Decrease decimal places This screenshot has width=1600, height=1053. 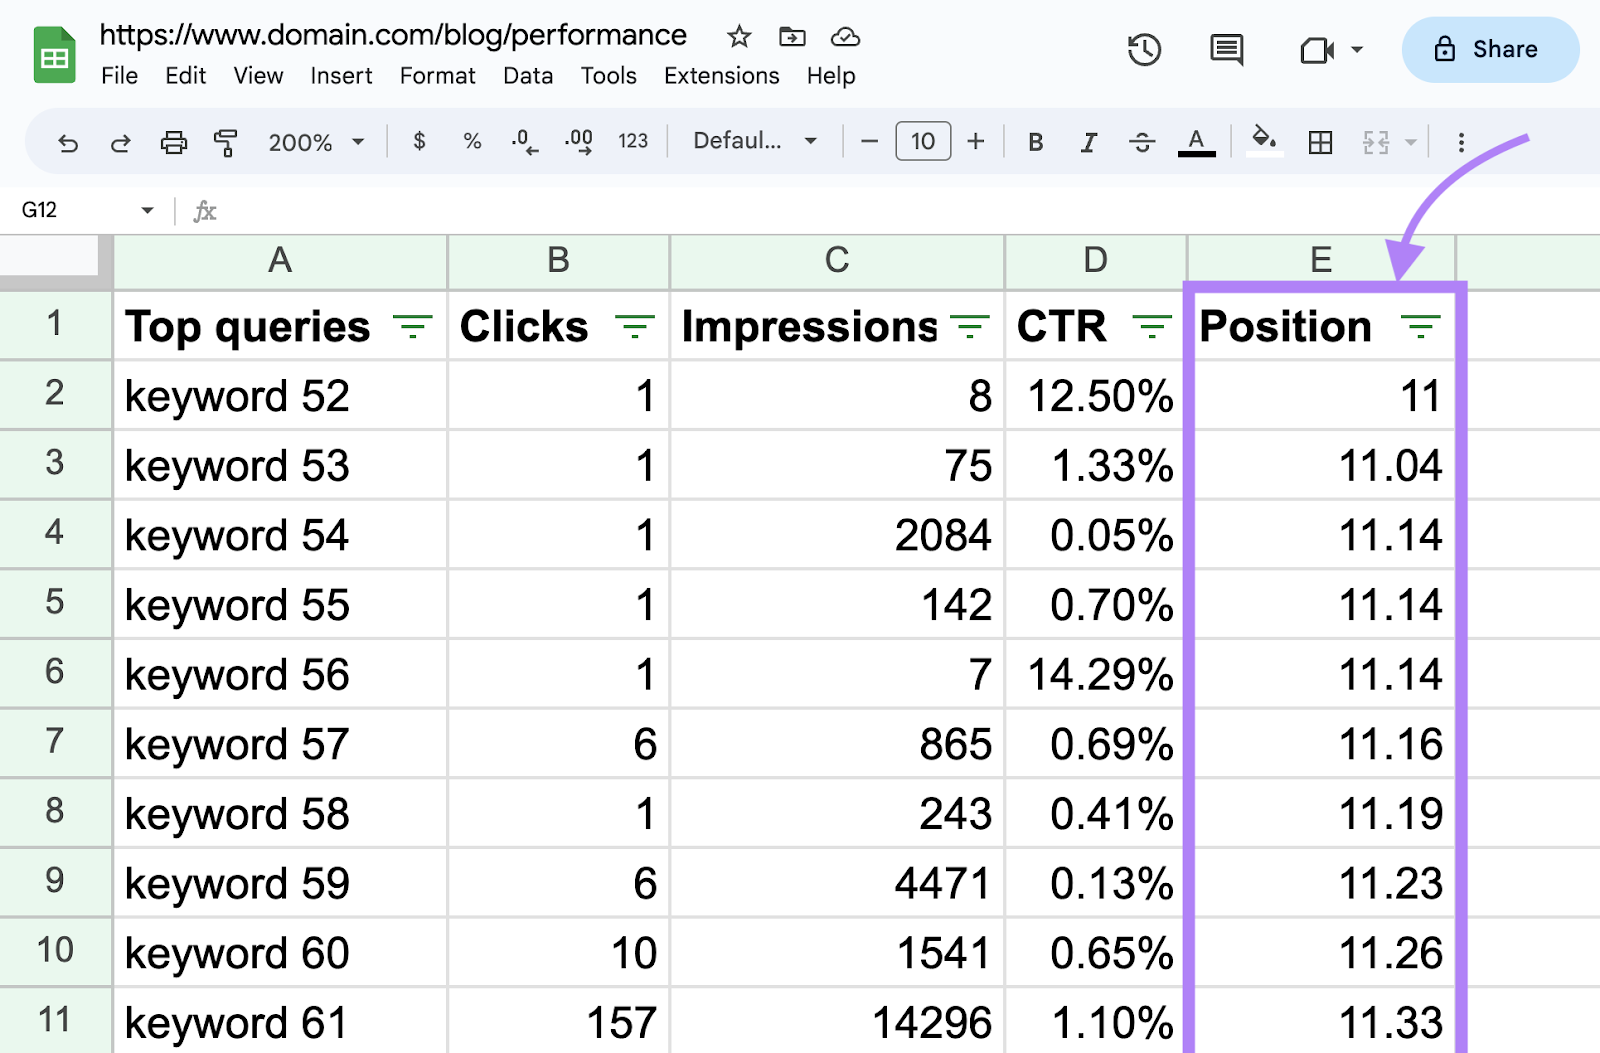coord(523,141)
